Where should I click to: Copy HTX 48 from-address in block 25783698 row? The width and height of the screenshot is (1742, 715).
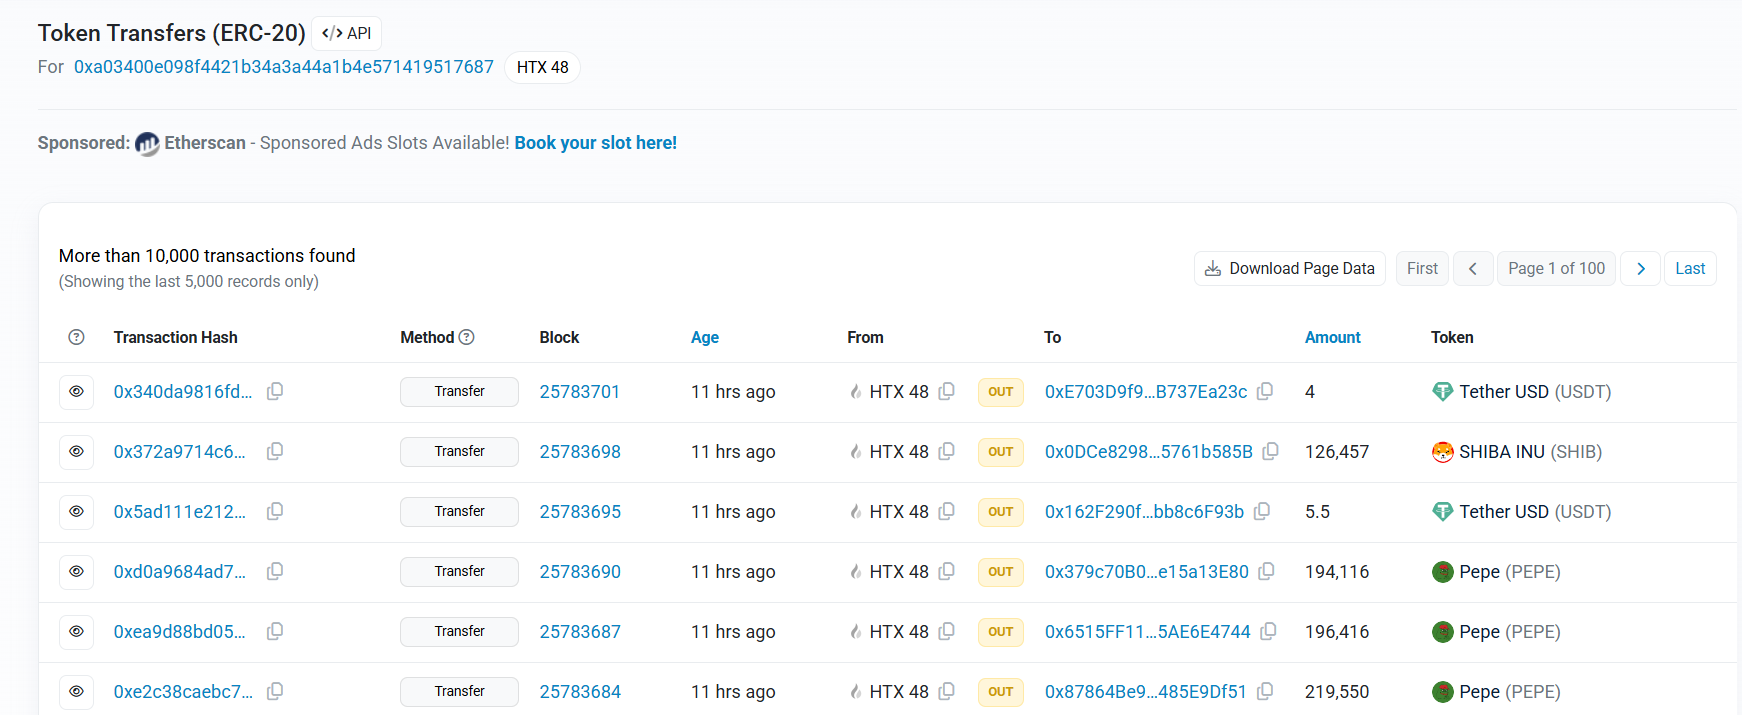point(947,451)
